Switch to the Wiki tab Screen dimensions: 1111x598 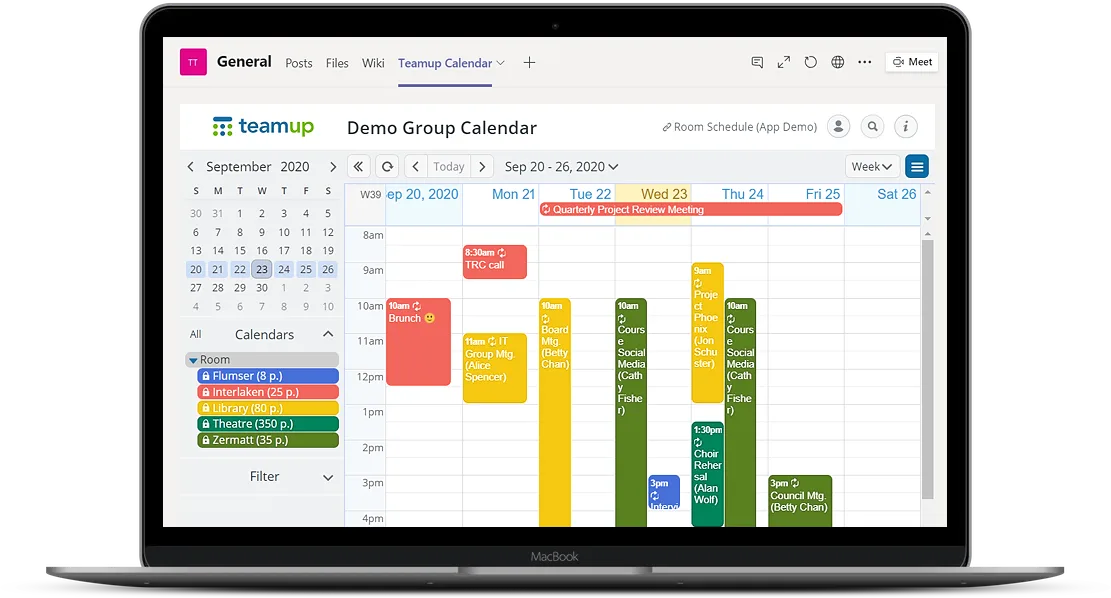(x=373, y=63)
